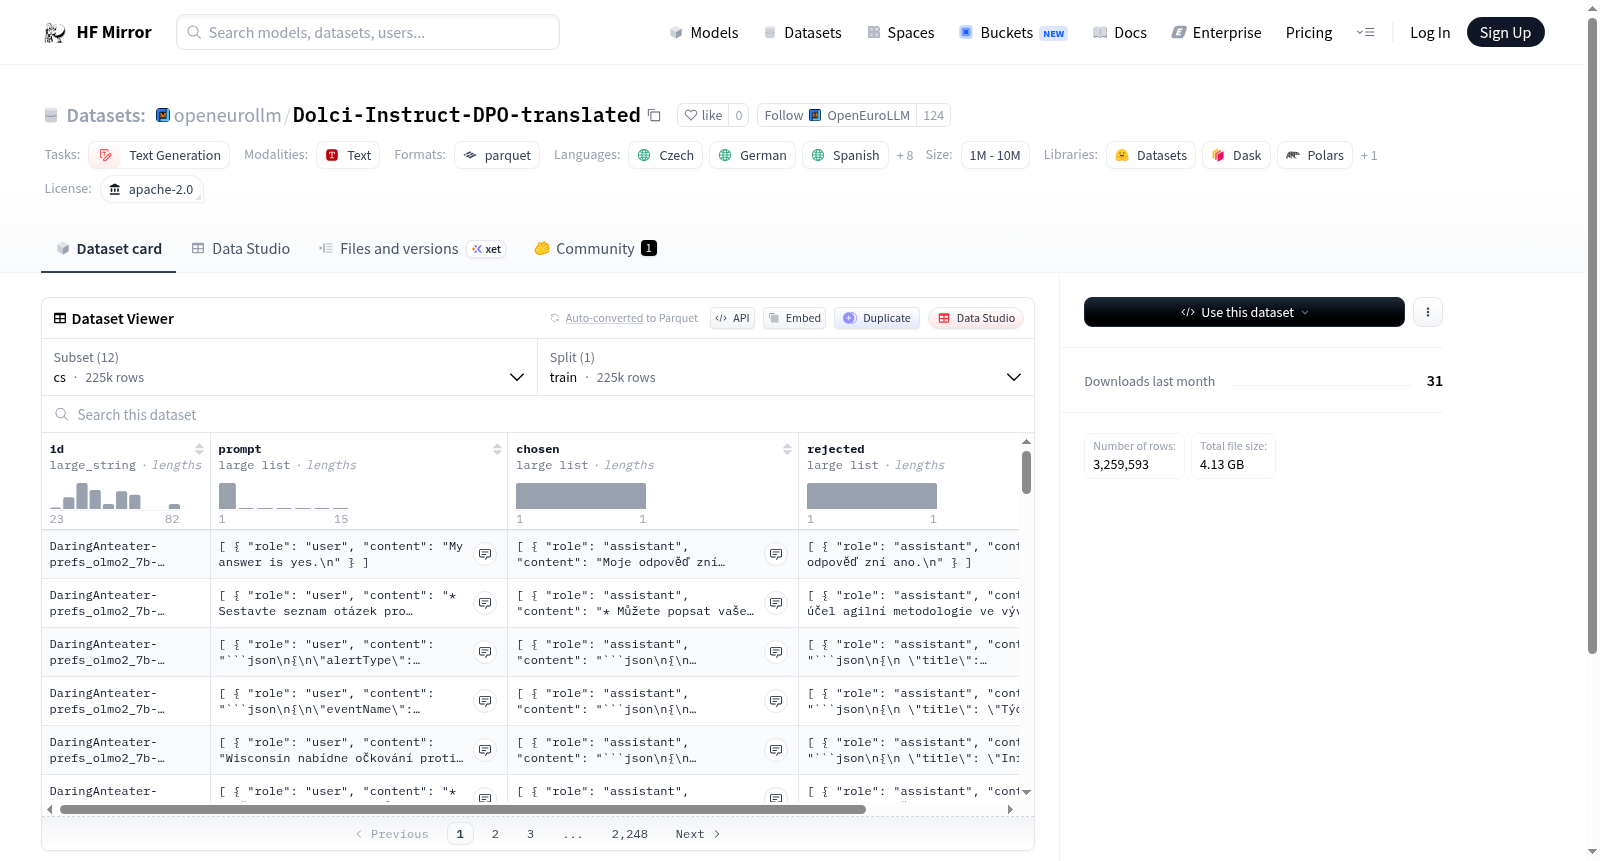
Task: Open chat icon in Můžete popsat chosen row
Action: tap(776, 603)
